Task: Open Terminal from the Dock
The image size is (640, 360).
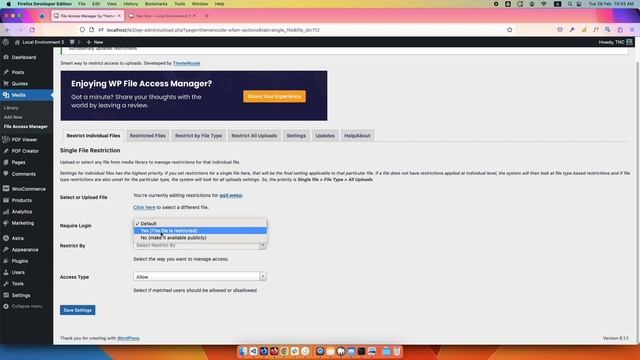Action: (x=361, y=351)
